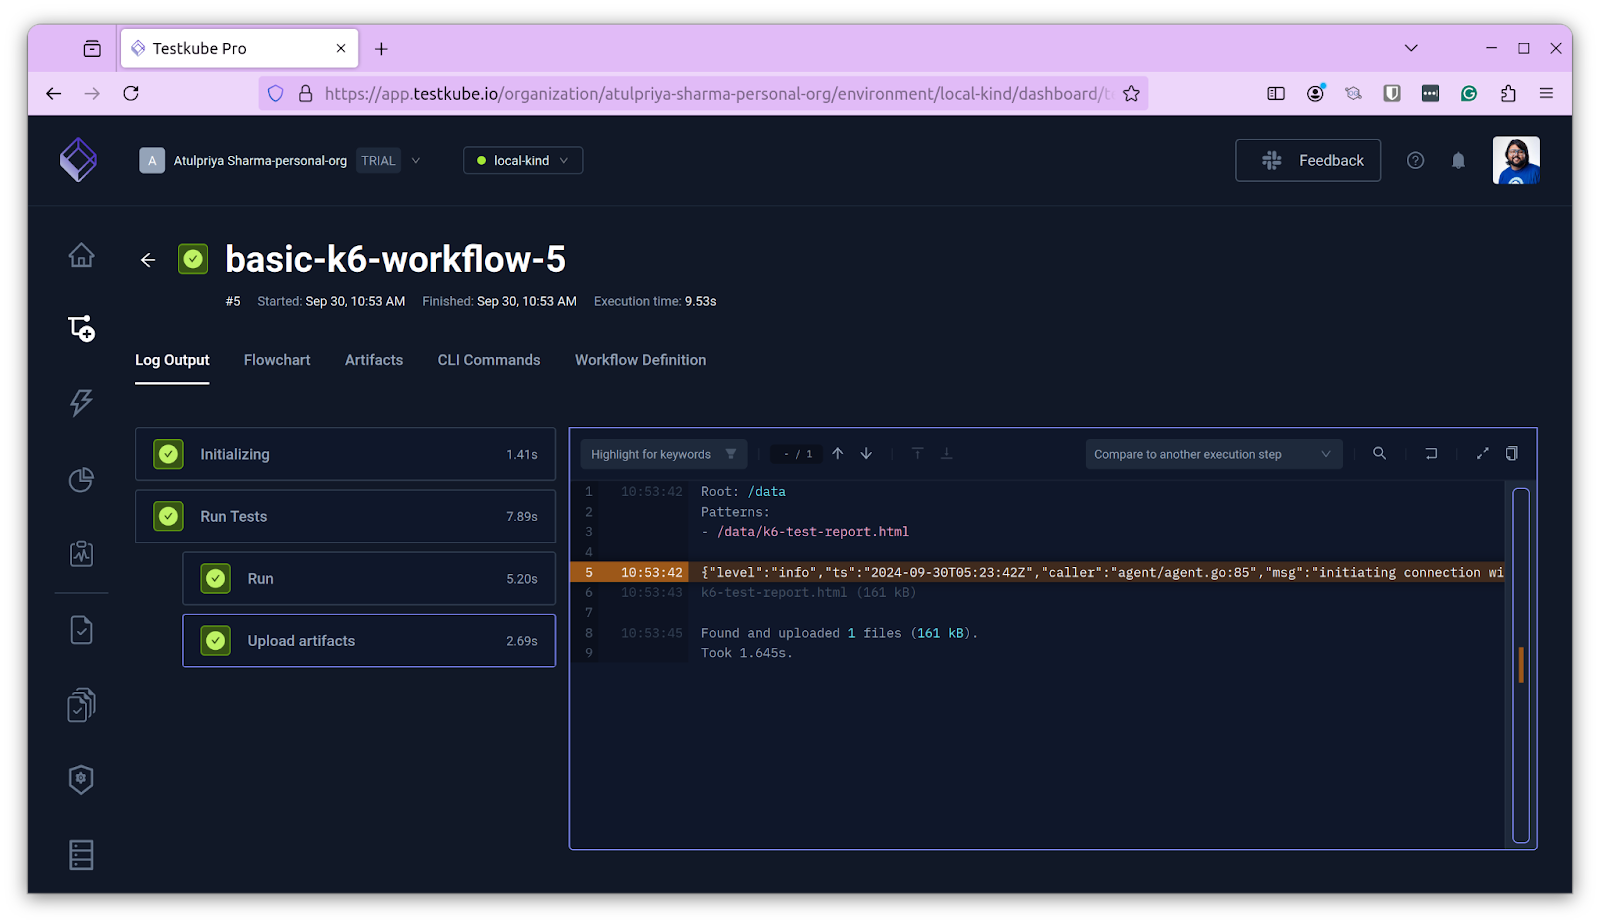The width and height of the screenshot is (1600, 924).
Task: Open the clipboard chart status icon
Action: 81,553
